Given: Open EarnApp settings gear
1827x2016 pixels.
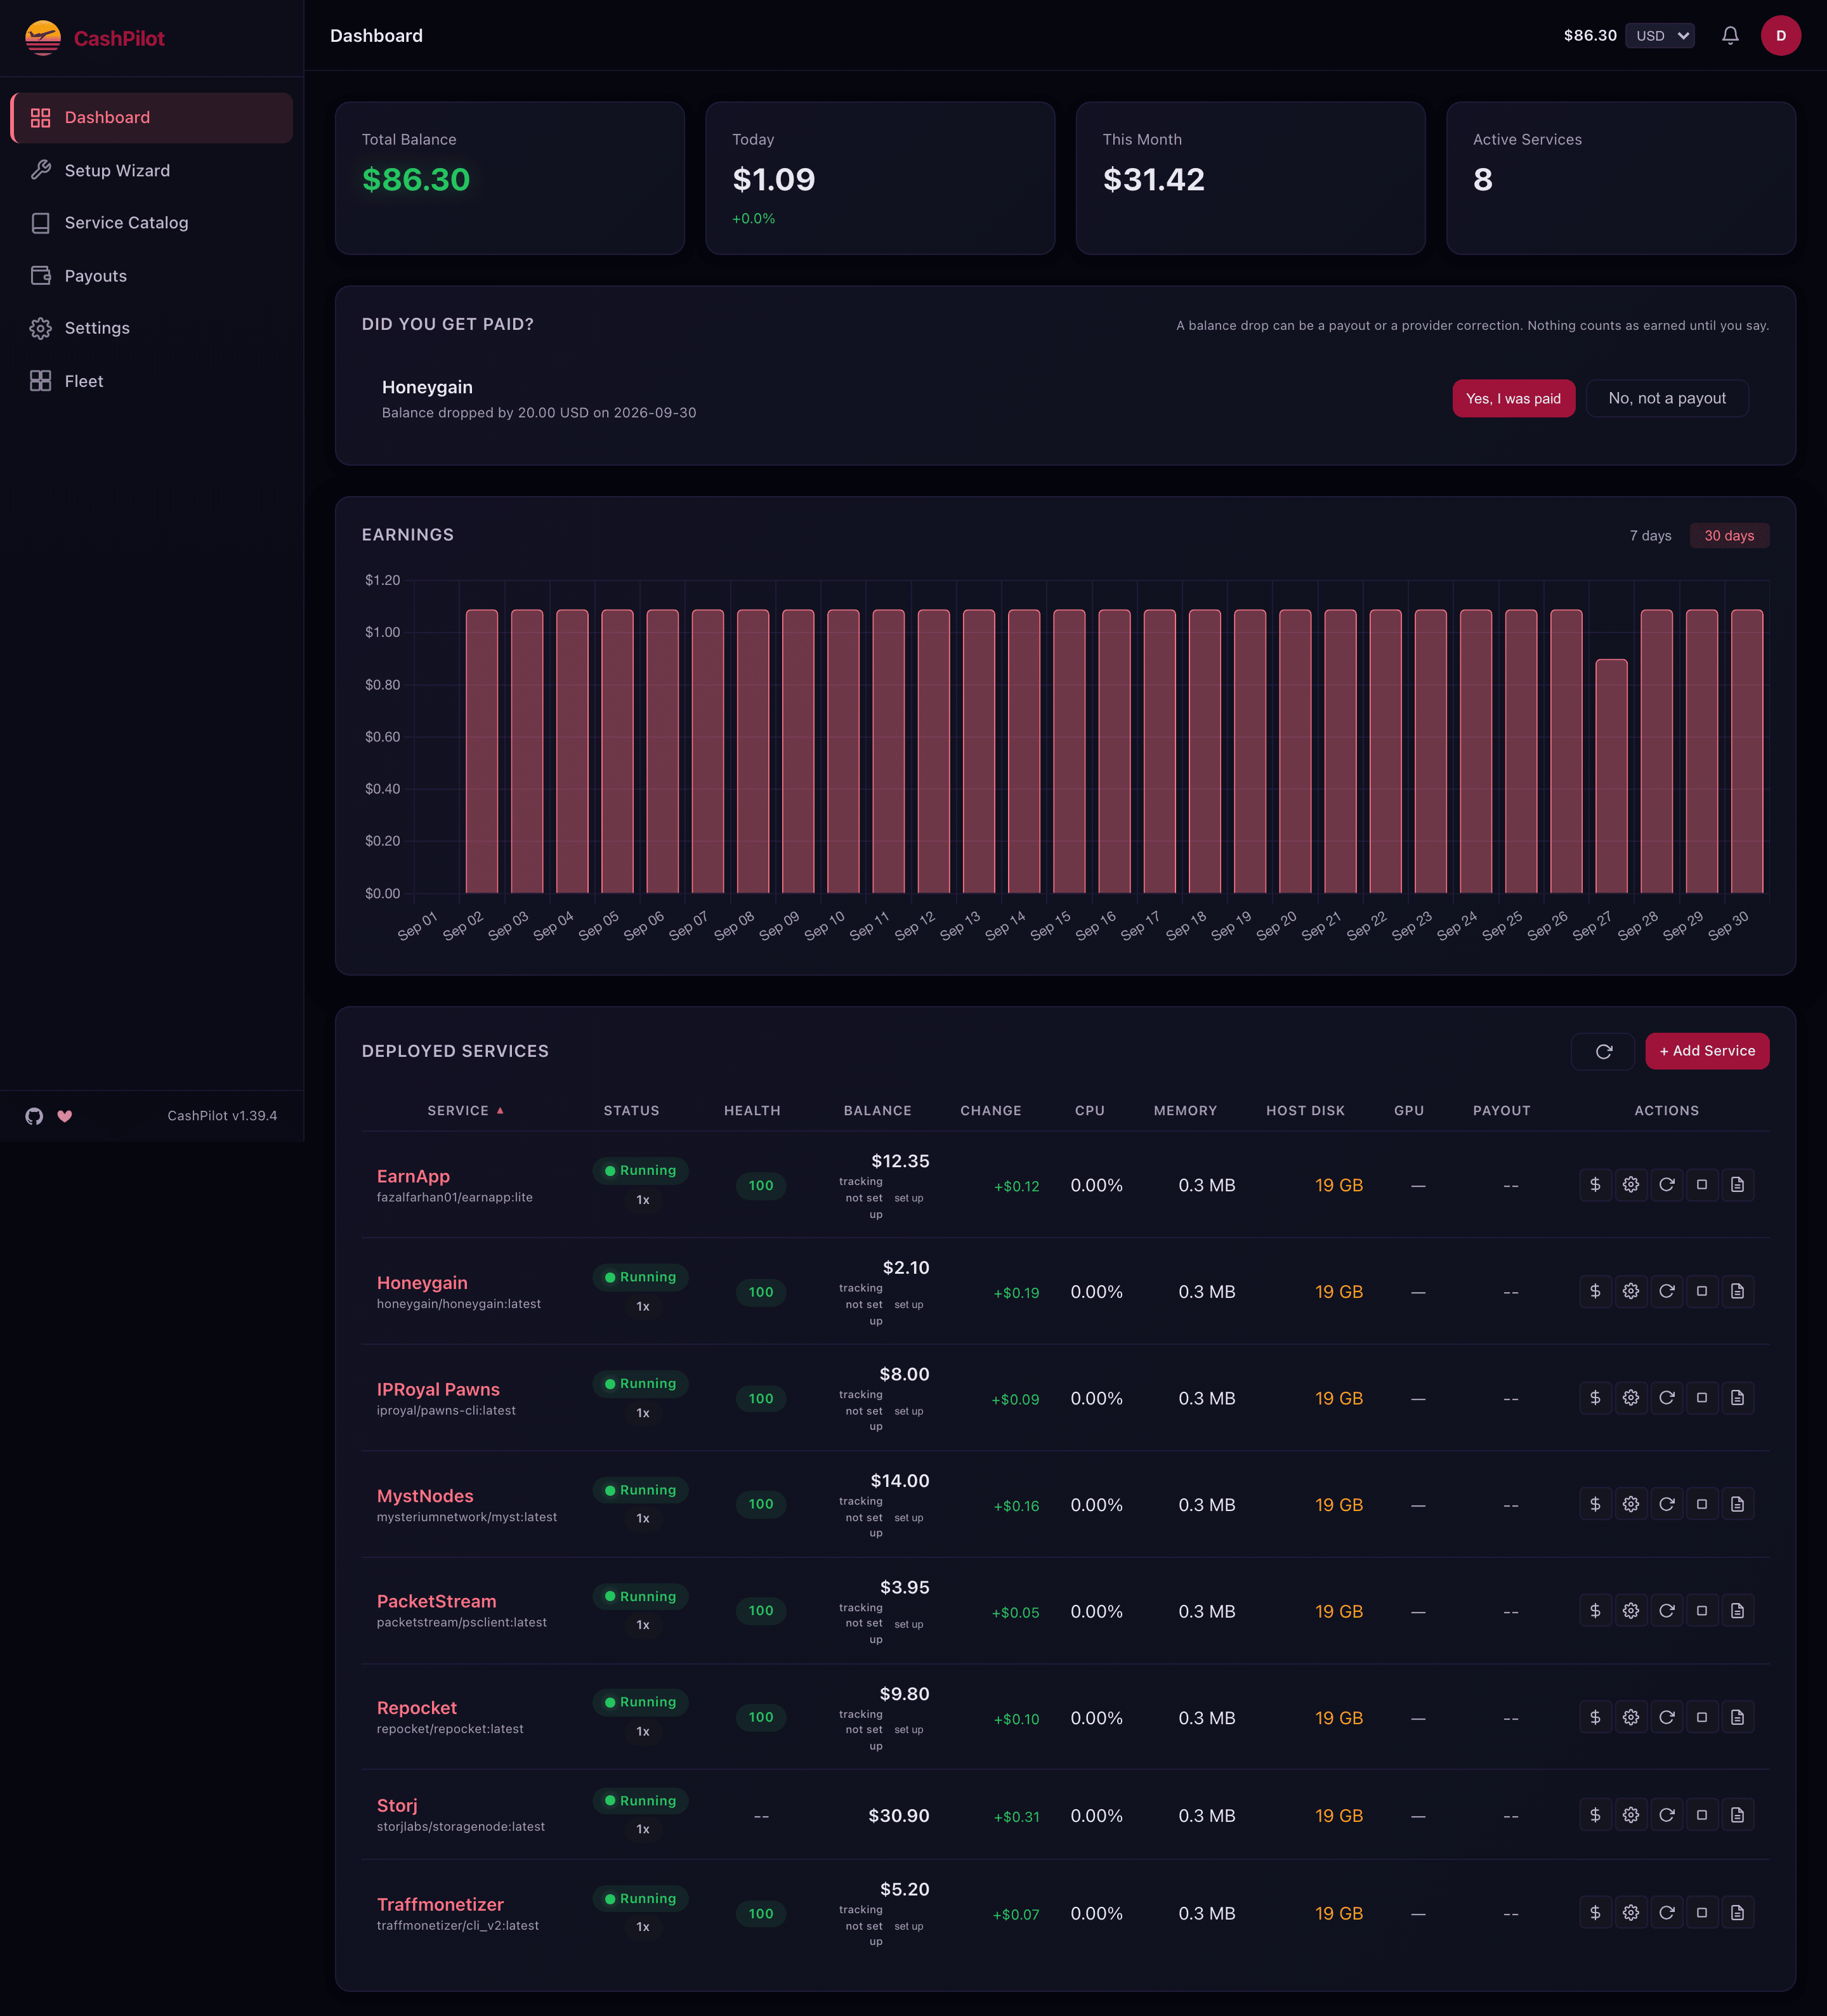Looking at the screenshot, I should pos(1631,1185).
